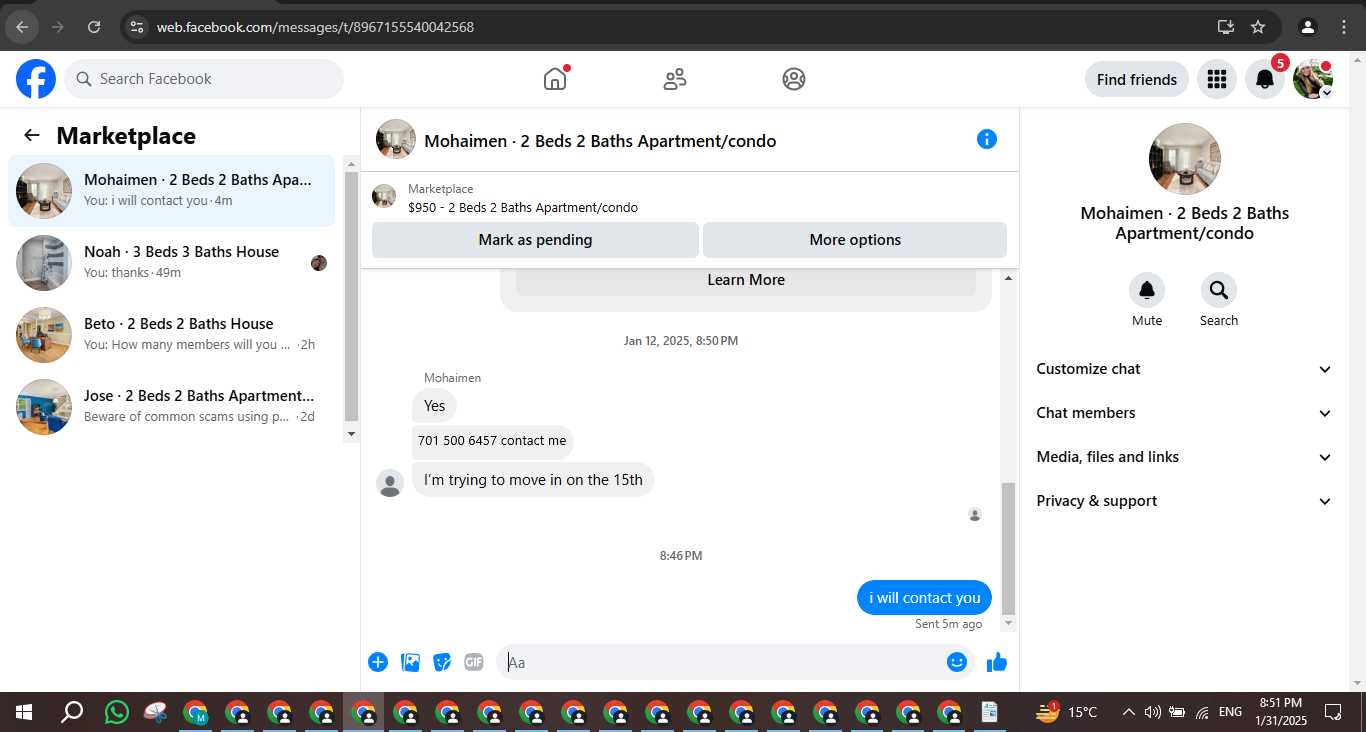Image resolution: width=1366 pixels, height=732 pixels.
Task: Expand the Privacy & support section
Action: coord(1185,501)
